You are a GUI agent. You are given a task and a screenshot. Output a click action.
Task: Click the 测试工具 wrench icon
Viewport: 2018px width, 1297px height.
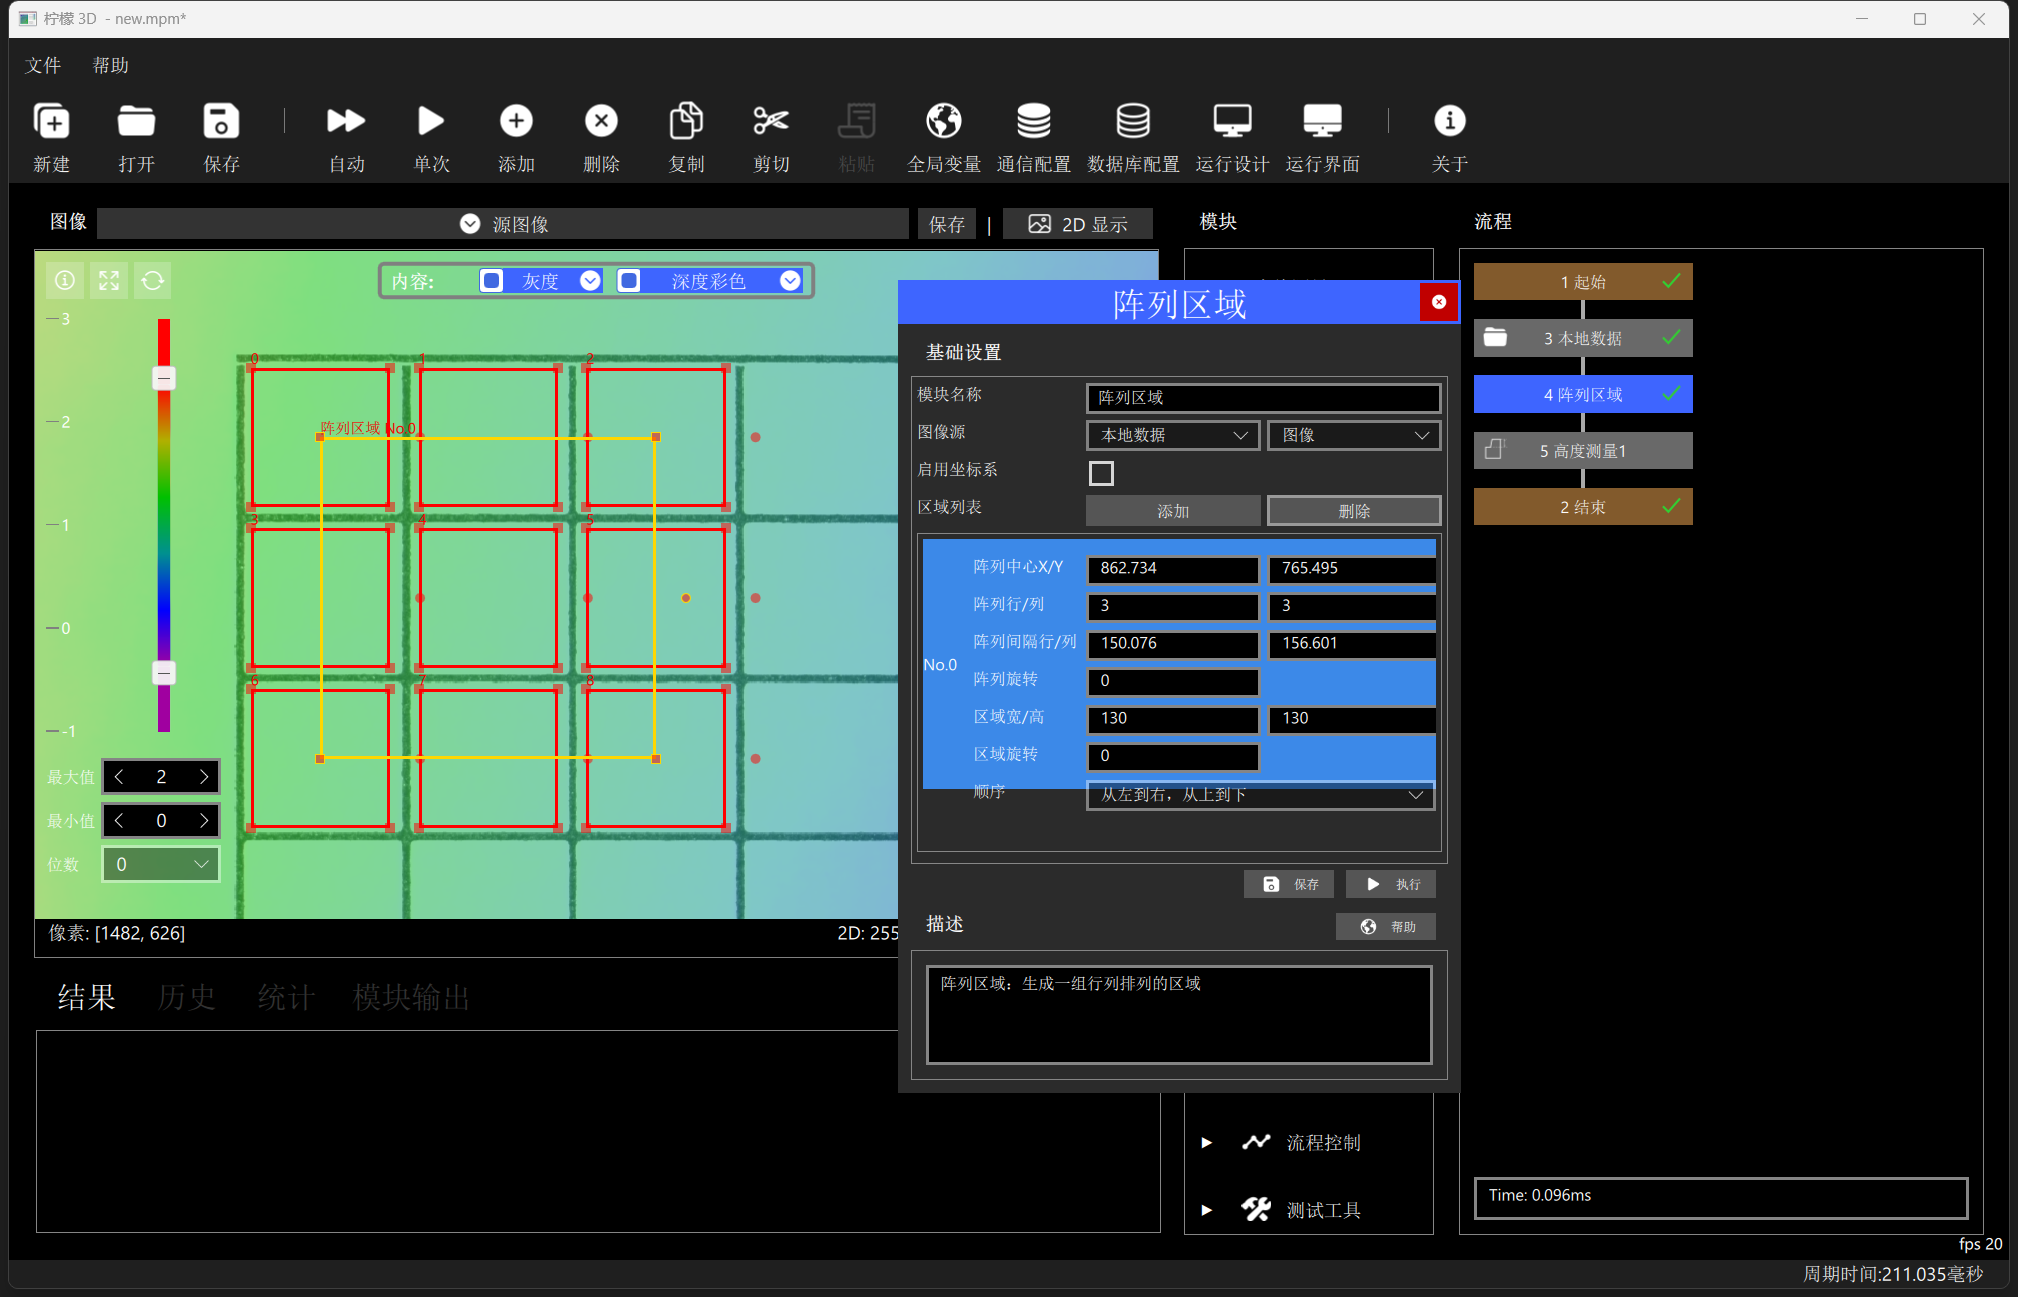[x=1256, y=1210]
